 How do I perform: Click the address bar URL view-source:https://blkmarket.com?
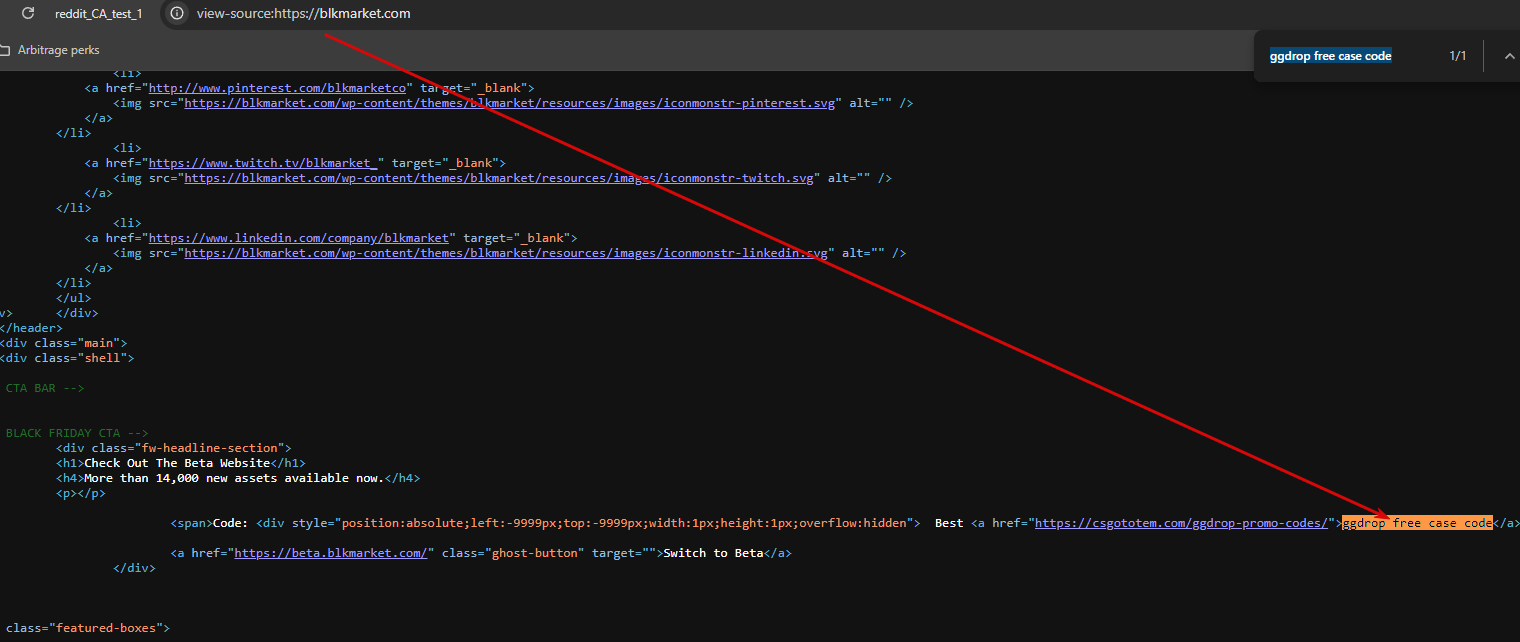tap(303, 14)
